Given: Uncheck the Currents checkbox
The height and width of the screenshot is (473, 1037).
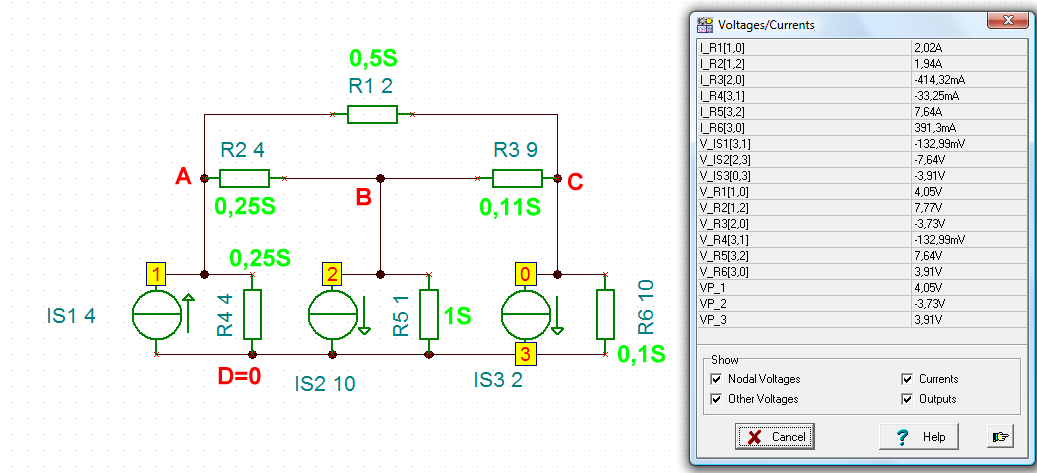Looking at the screenshot, I should pos(906,379).
